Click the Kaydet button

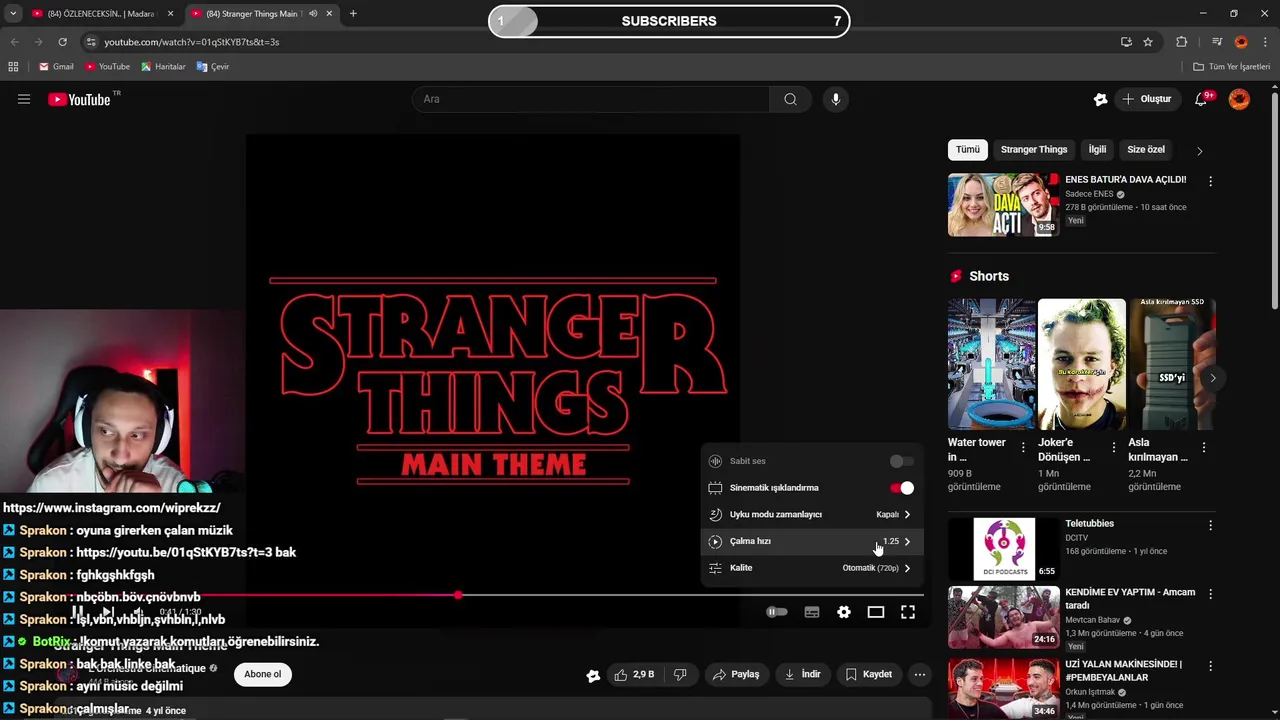pos(868,675)
